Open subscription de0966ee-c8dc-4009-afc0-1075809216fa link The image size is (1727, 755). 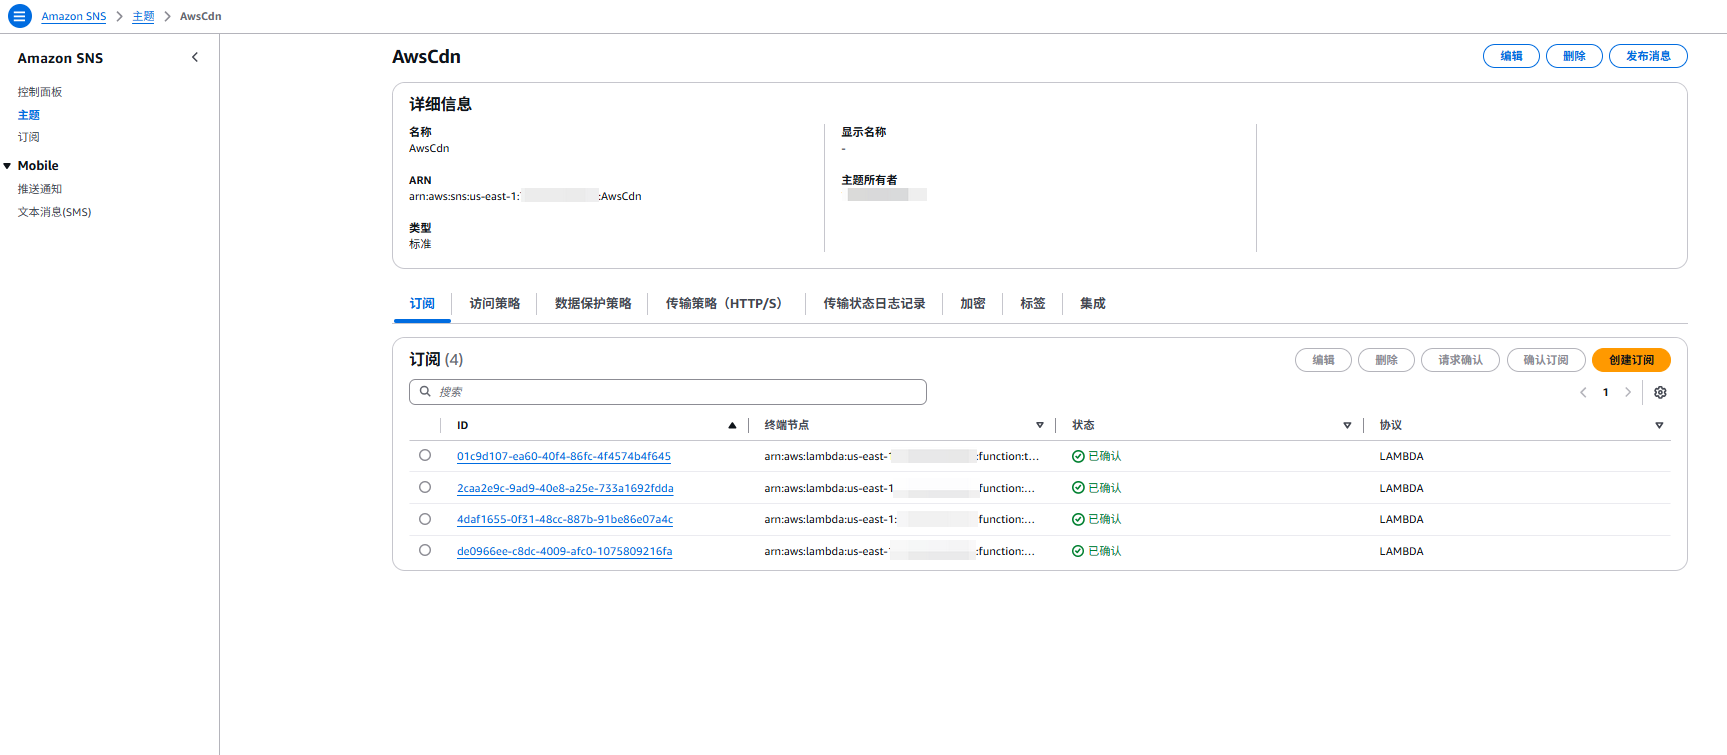[564, 552]
